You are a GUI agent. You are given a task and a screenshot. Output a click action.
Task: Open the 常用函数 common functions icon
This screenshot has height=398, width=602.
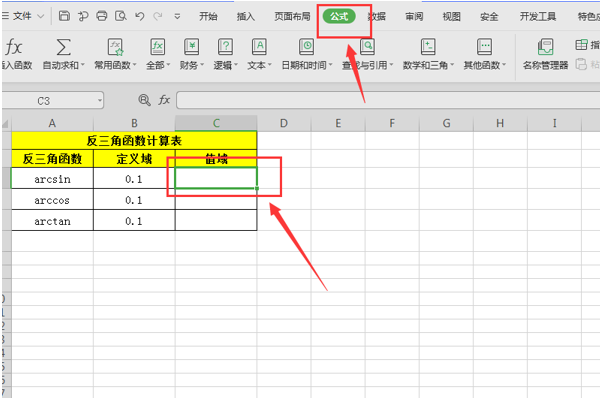pyautogui.click(x=115, y=47)
